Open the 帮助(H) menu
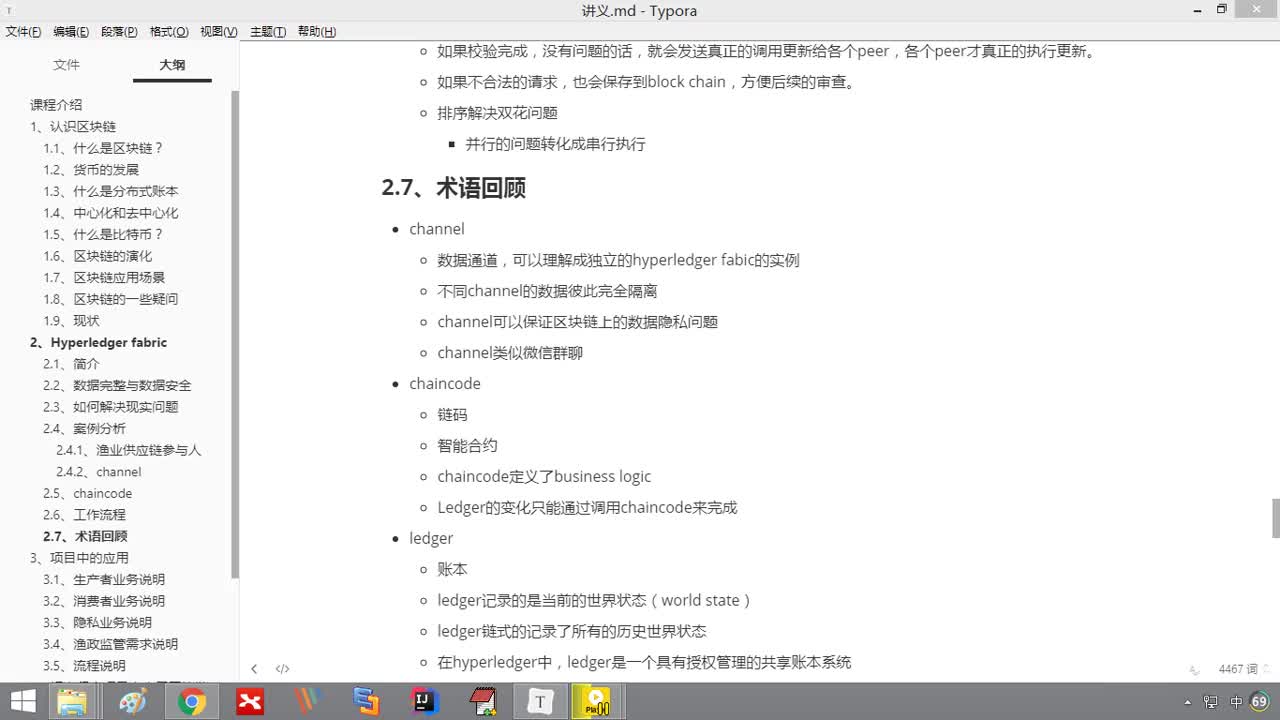 pyautogui.click(x=317, y=32)
